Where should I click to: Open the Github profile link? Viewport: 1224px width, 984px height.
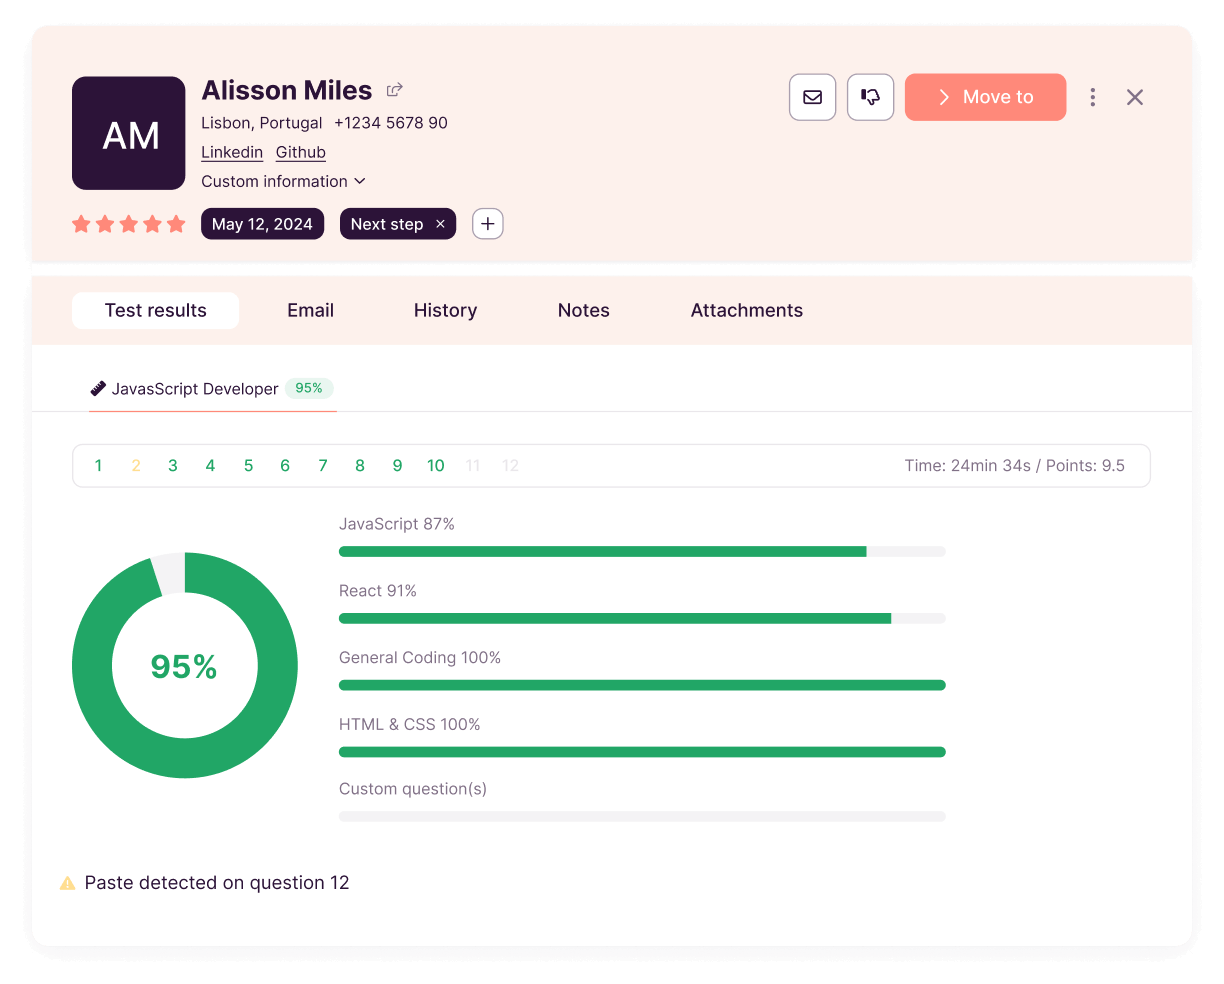click(x=301, y=152)
